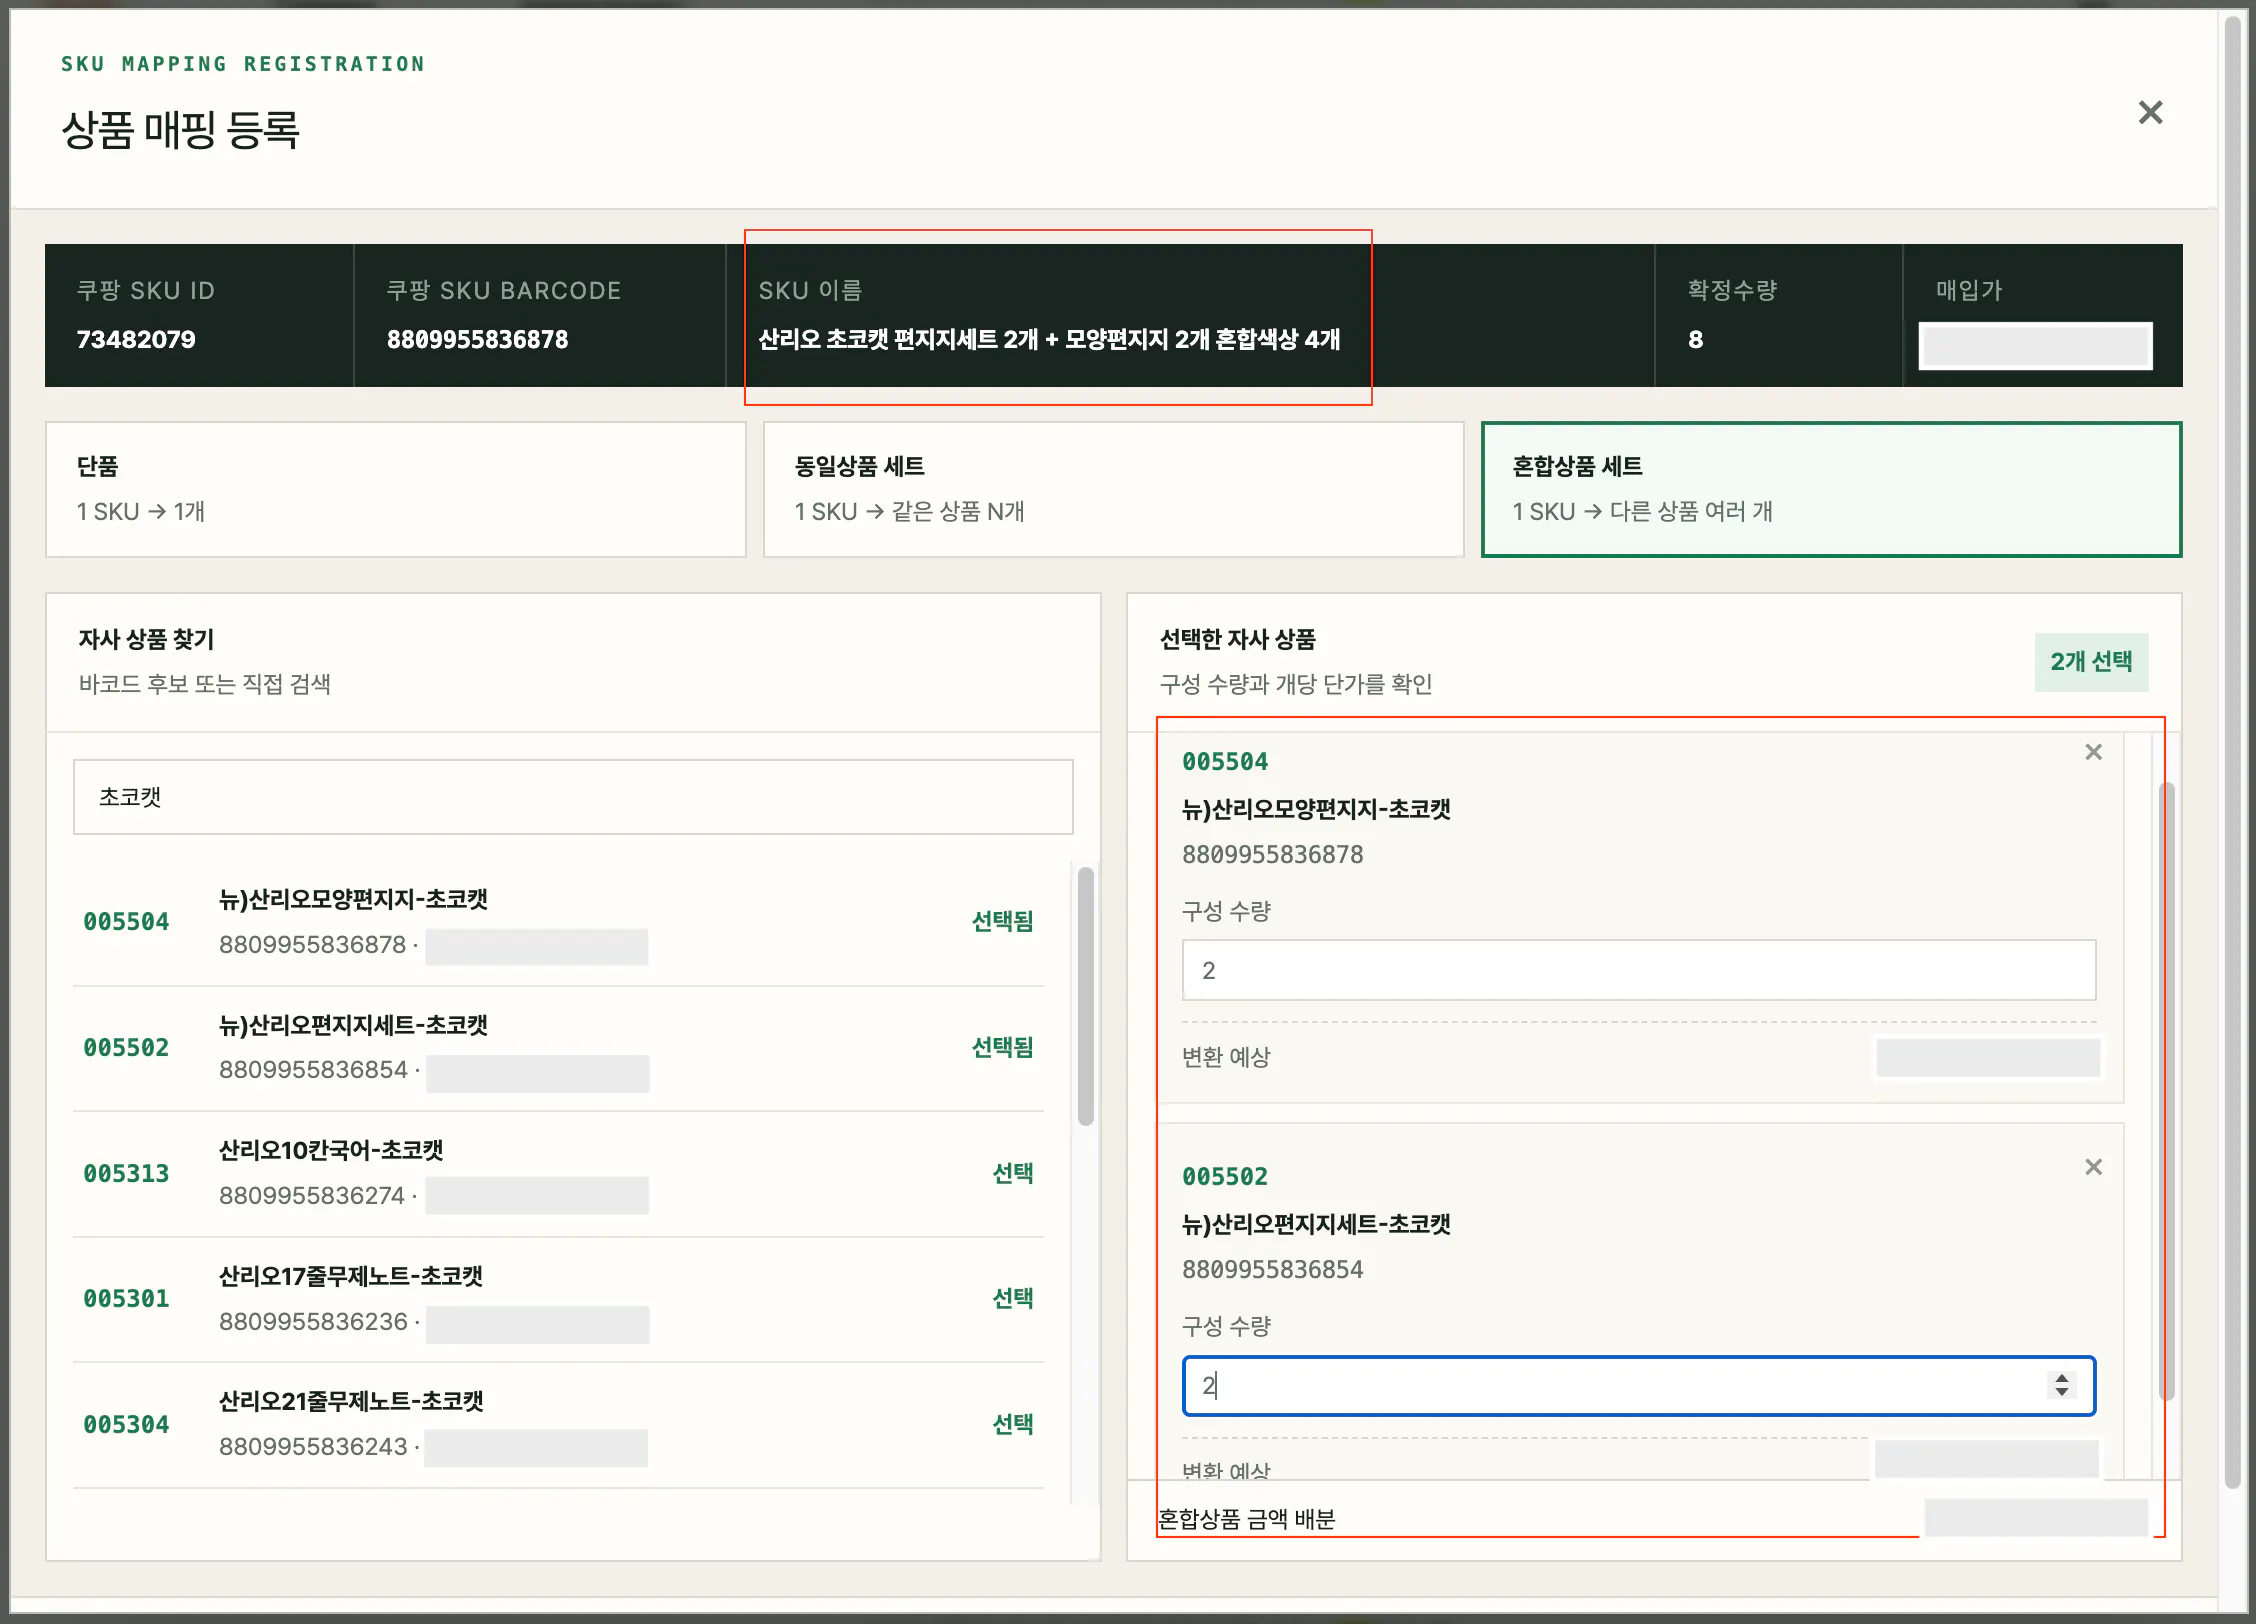Click the 매입가 input in header

tap(2035, 346)
